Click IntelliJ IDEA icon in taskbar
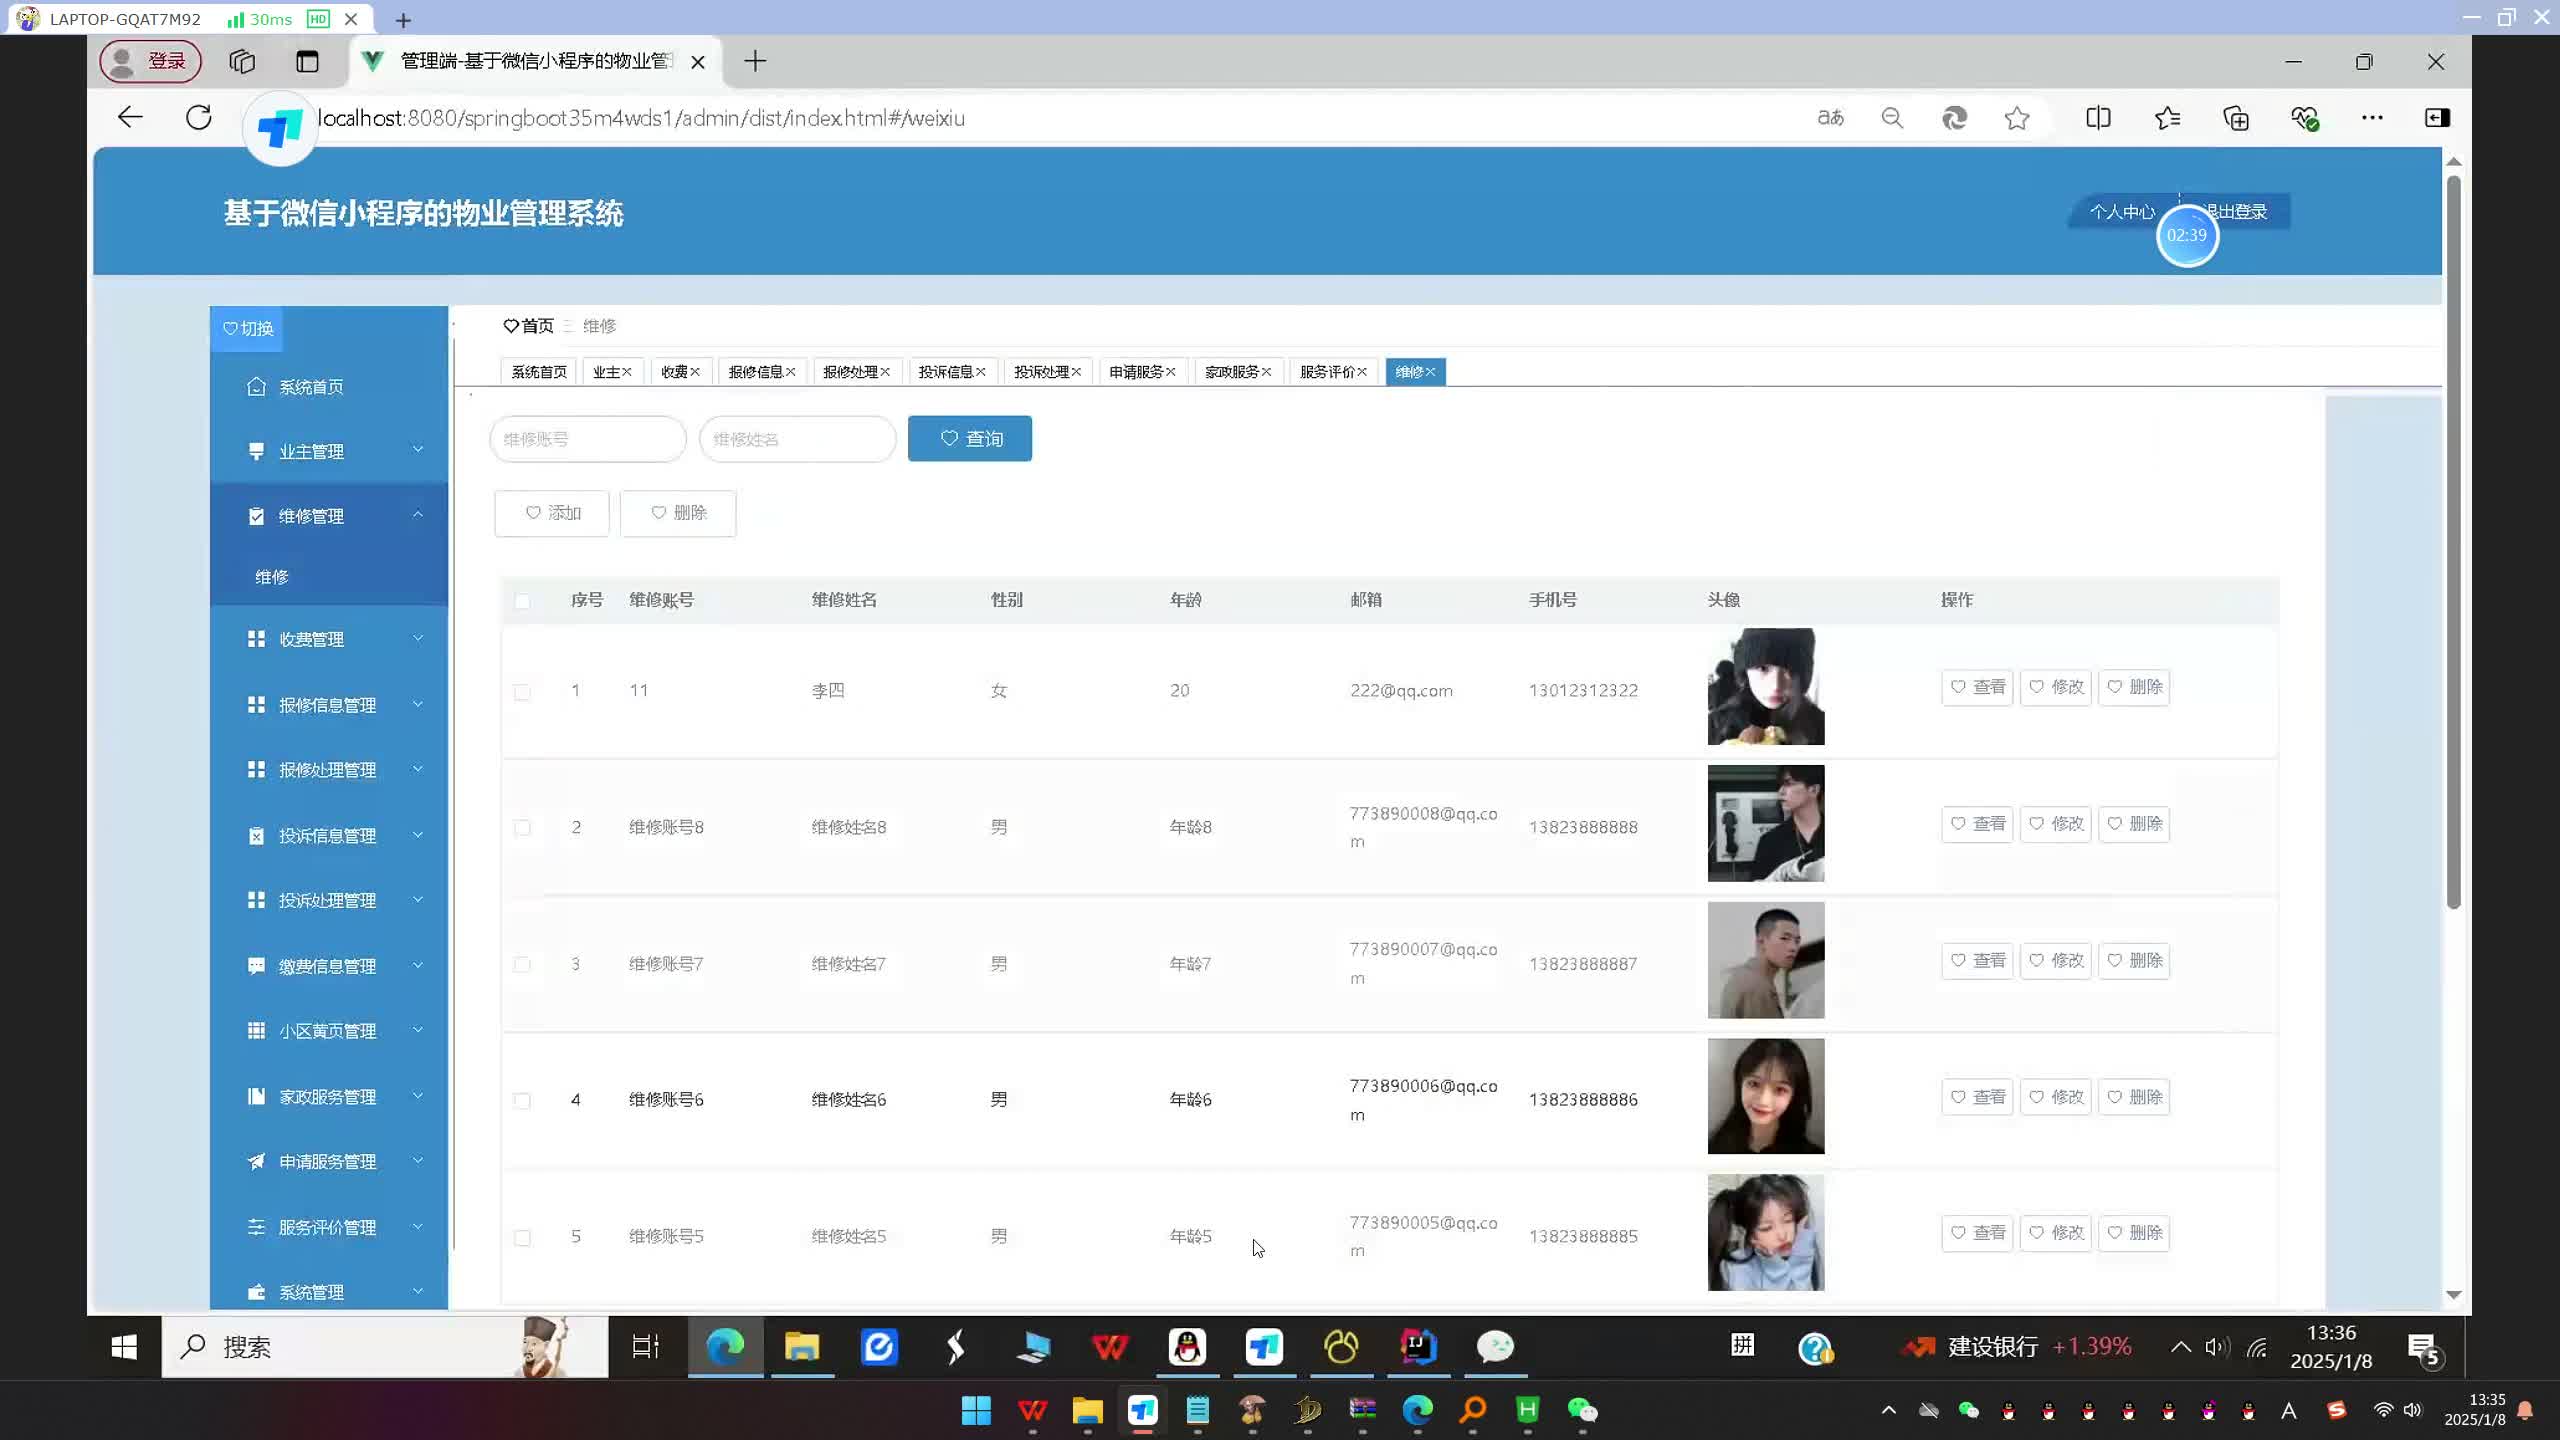Image resolution: width=2560 pixels, height=1440 pixels. (x=1418, y=1347)
